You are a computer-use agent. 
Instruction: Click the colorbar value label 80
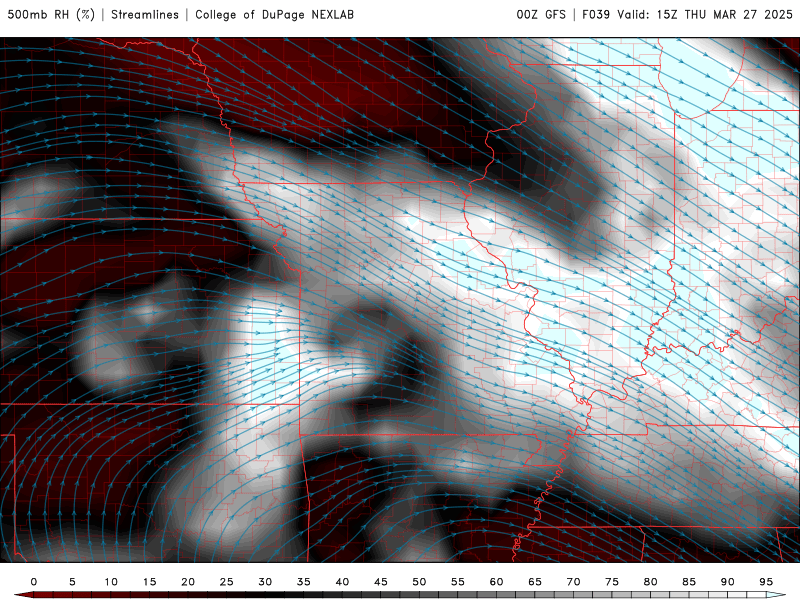pyautogui.click(x=650, y=582)
